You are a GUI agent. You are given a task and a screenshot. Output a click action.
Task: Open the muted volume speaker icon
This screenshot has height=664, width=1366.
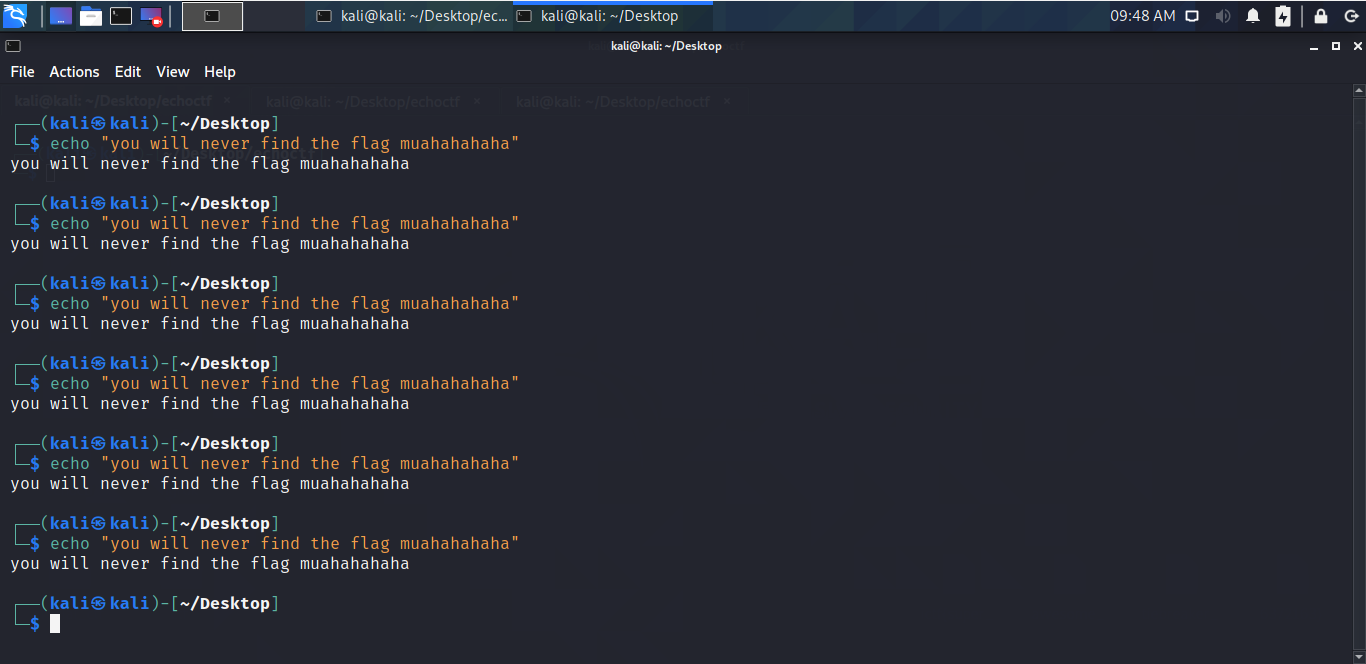[x=1222, y=16]
